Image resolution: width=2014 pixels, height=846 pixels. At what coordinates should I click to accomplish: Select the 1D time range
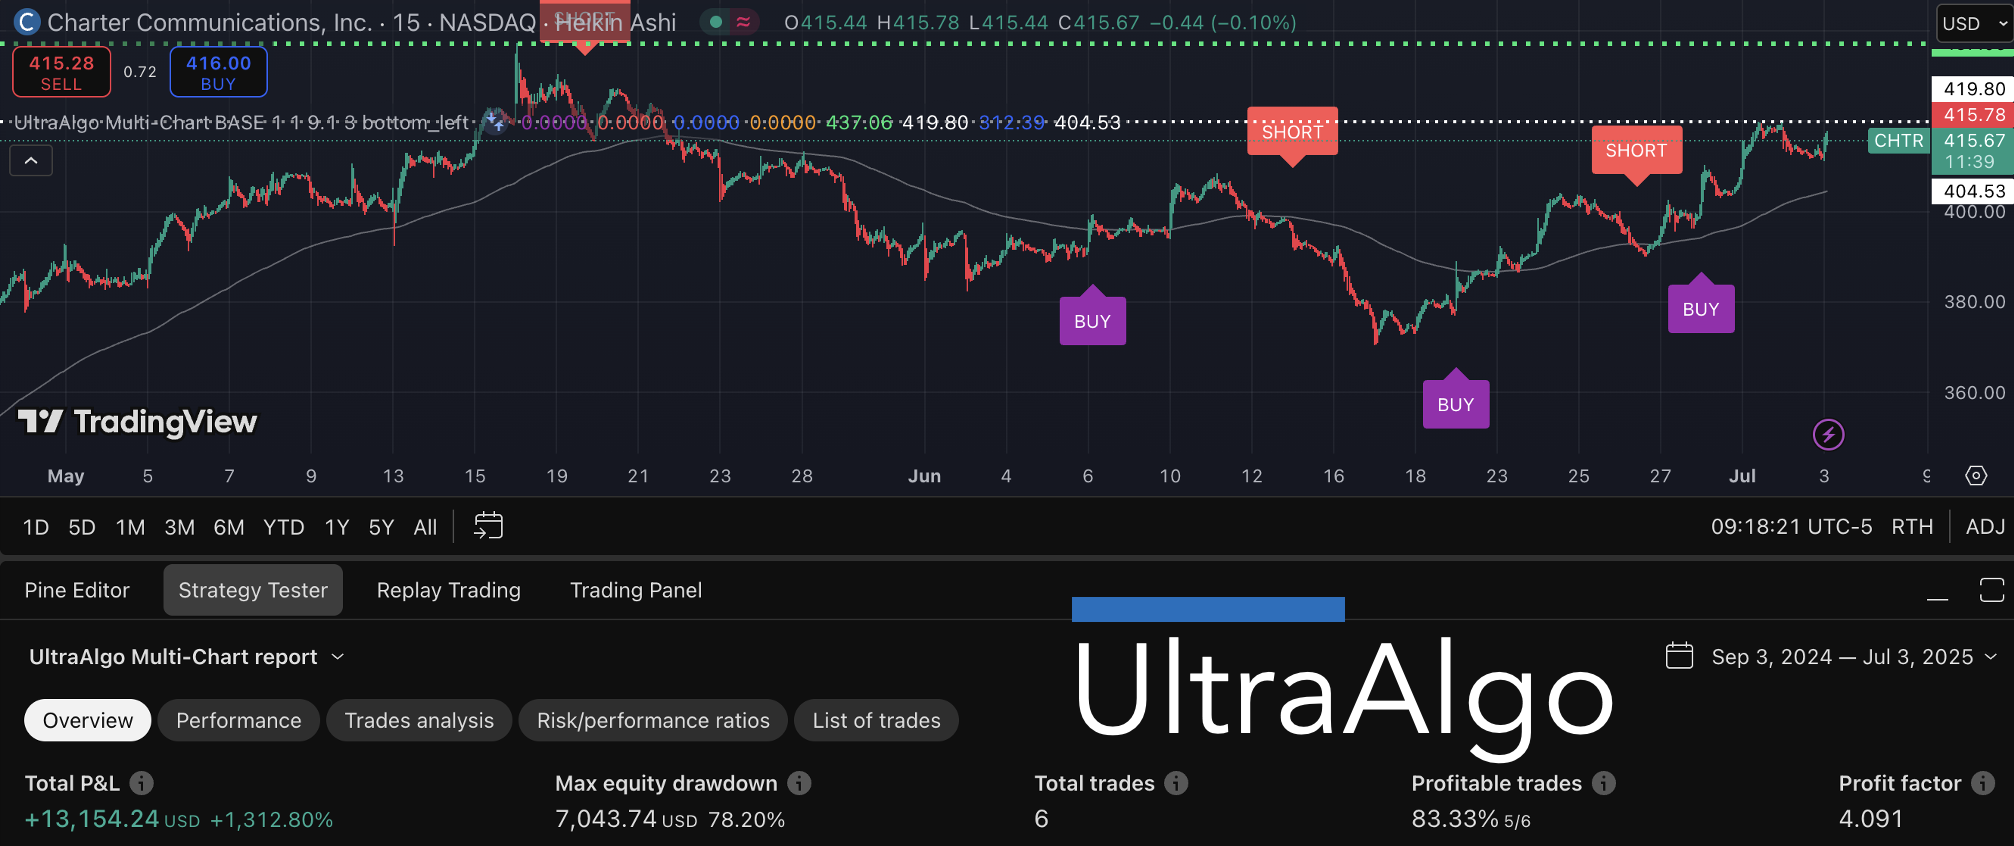click(36, 527)
